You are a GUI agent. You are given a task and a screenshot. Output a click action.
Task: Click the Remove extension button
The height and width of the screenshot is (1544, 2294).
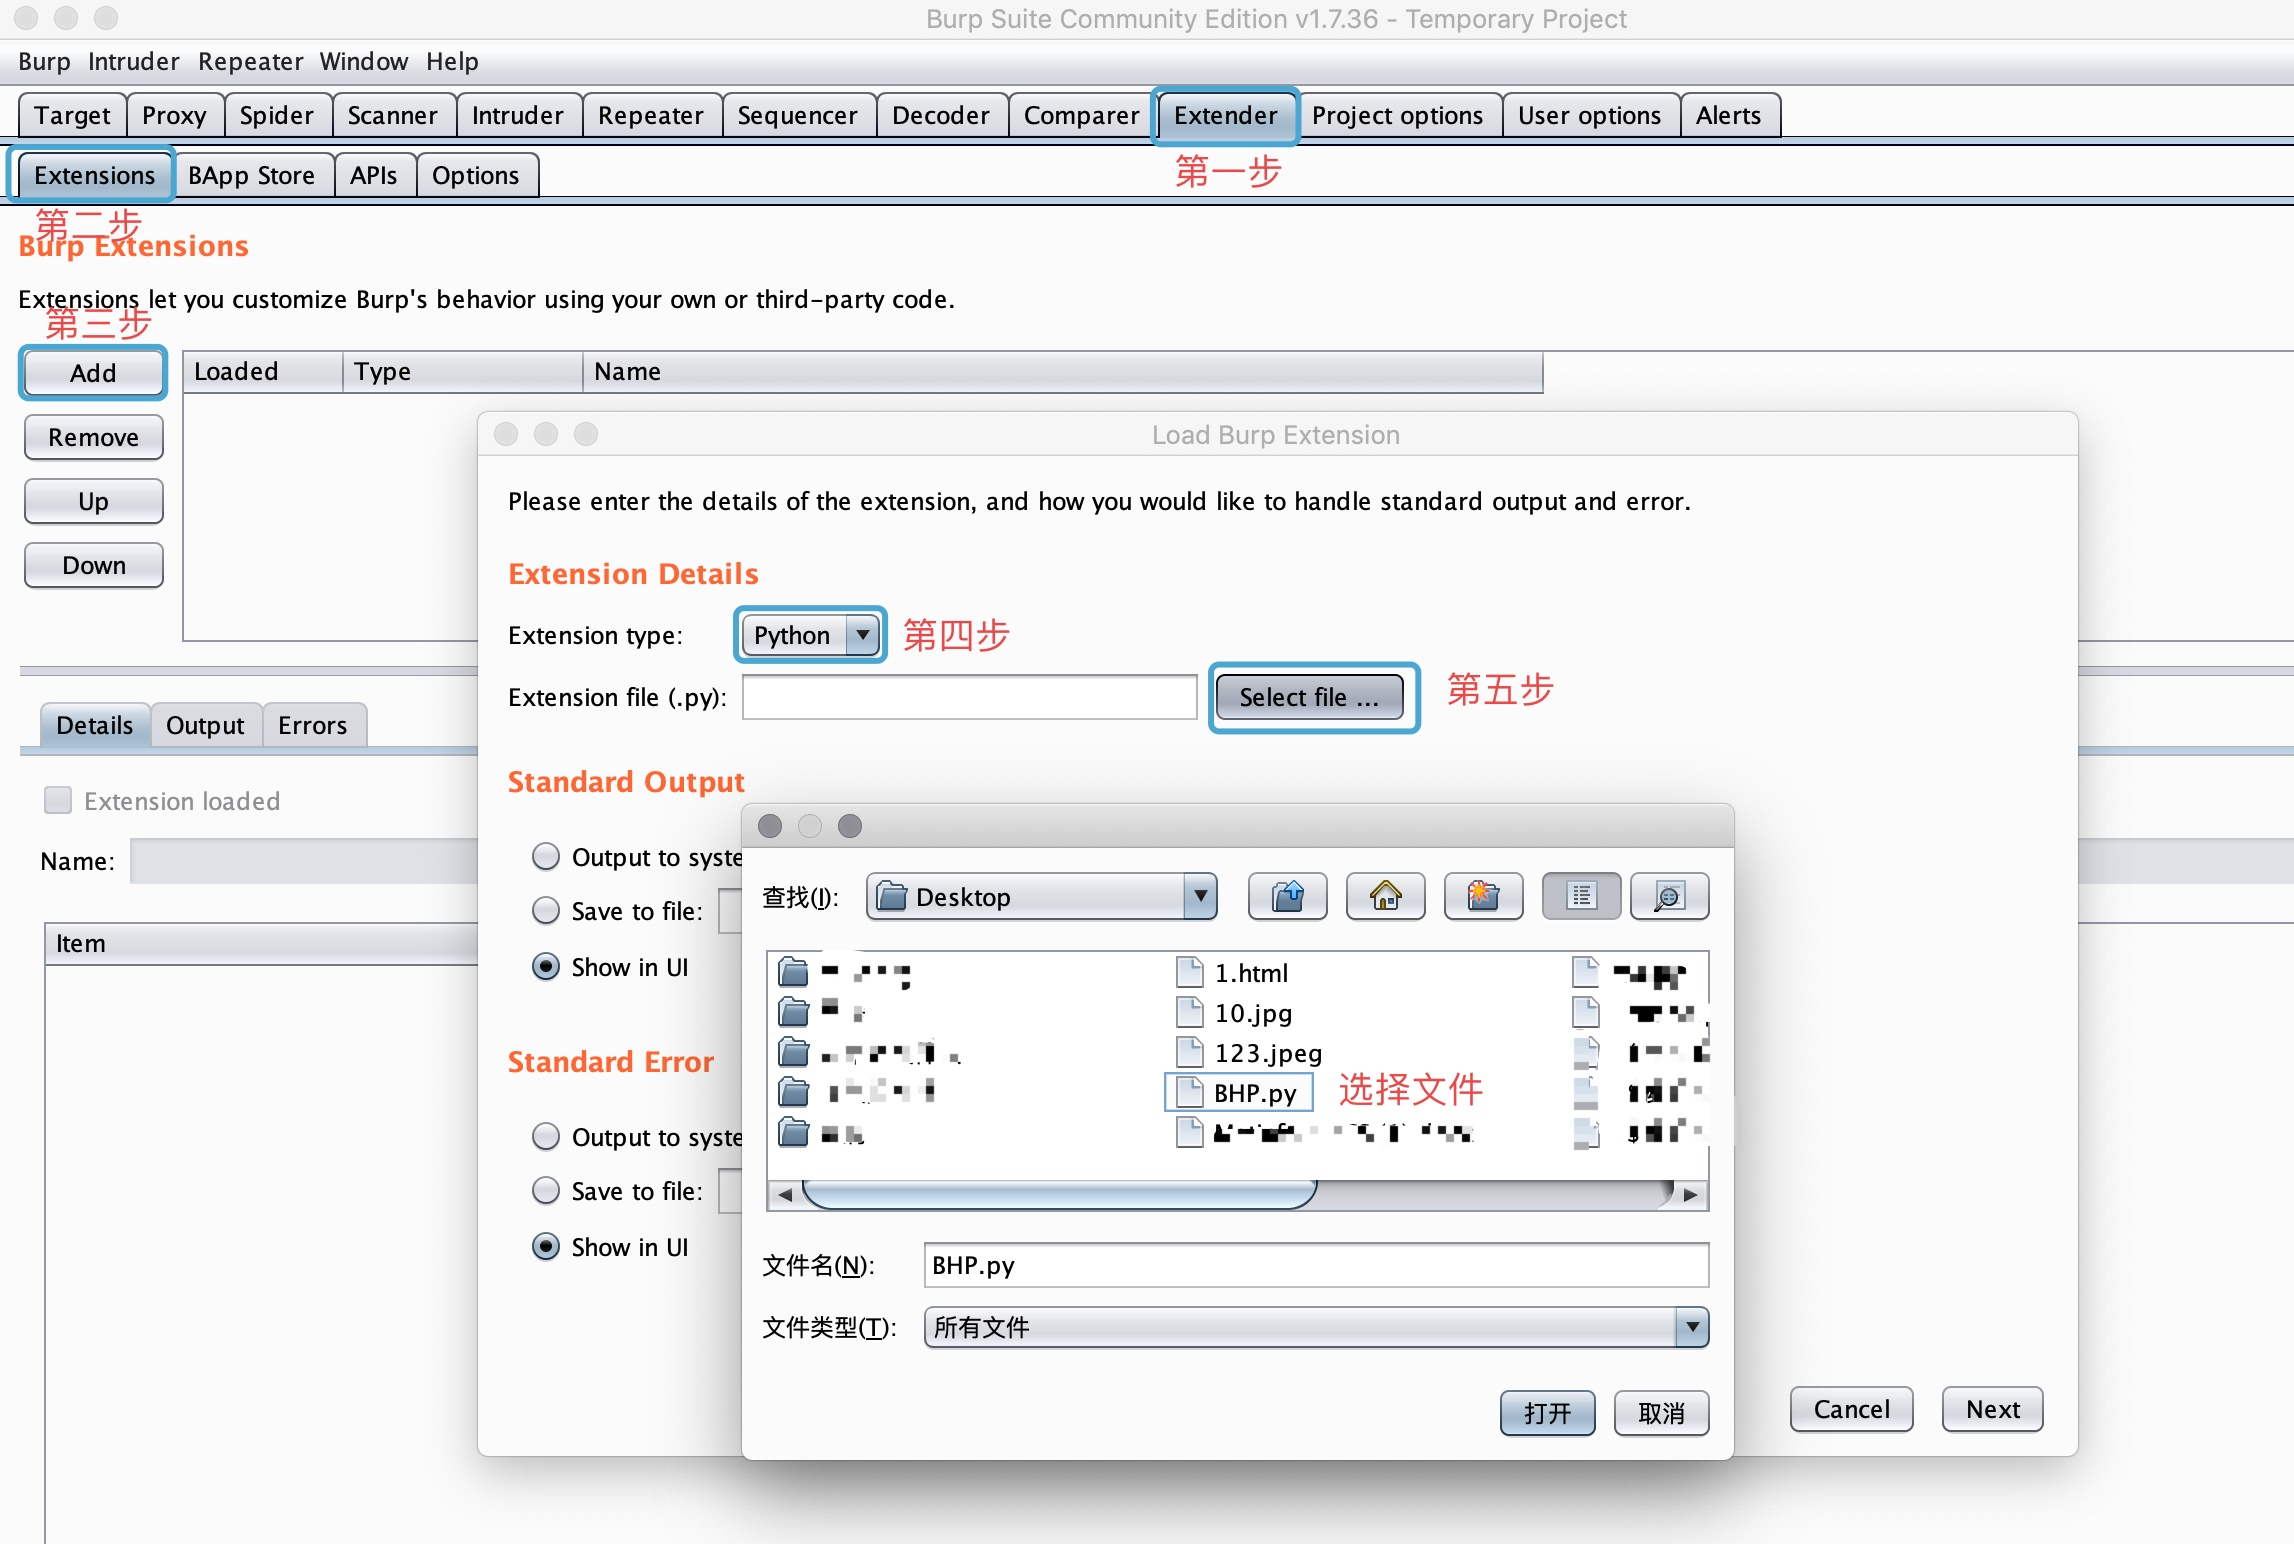click(x=94, y=437)
